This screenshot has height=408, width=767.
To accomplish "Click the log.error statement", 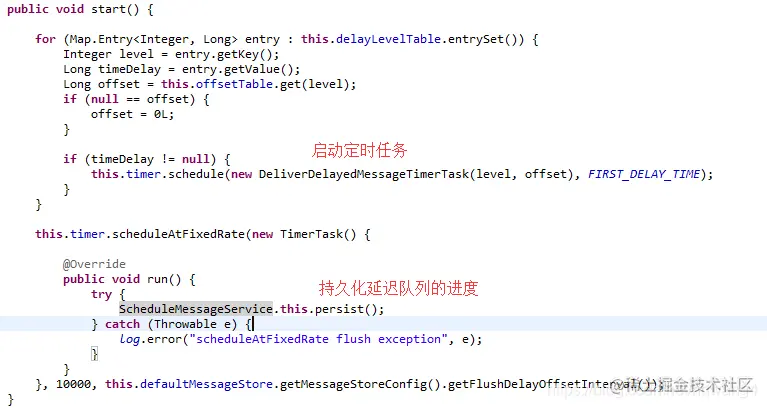I will tap(301, 339).
